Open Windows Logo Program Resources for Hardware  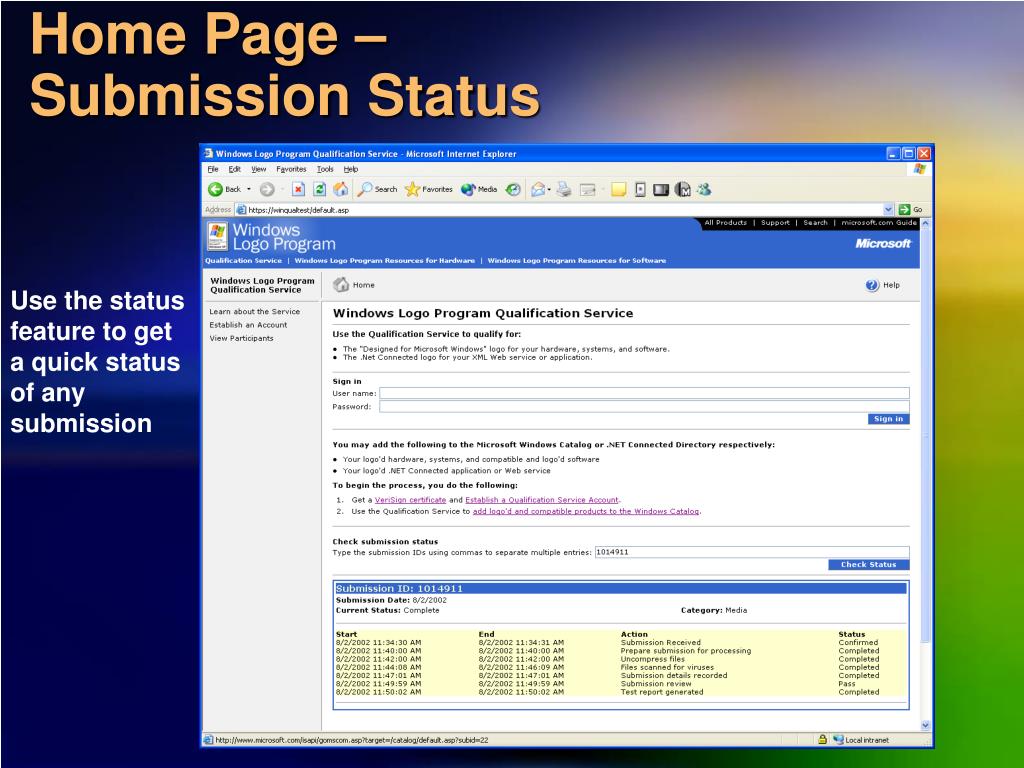point(385,261)
